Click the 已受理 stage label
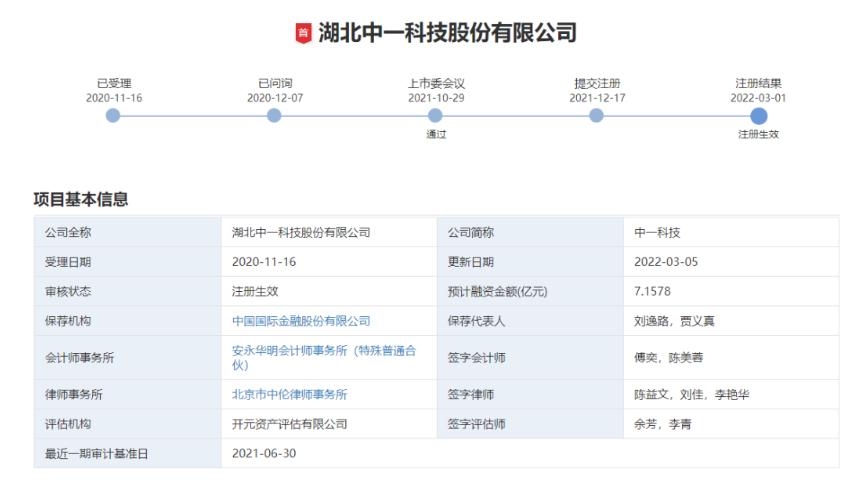This screenshot has height=485, width=867. [114, 84]
